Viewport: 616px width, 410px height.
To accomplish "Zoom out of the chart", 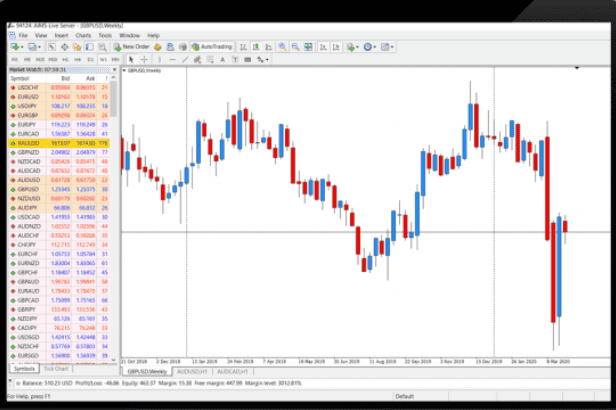I will tap(295, 47).
